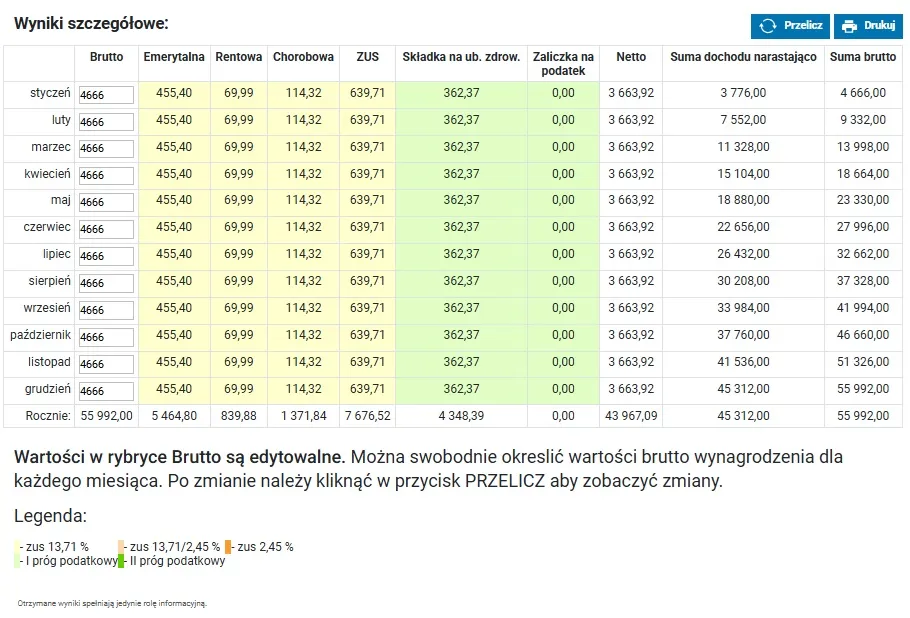
Task: Select the styczeń Brutto input field
Action: point(106,94)
